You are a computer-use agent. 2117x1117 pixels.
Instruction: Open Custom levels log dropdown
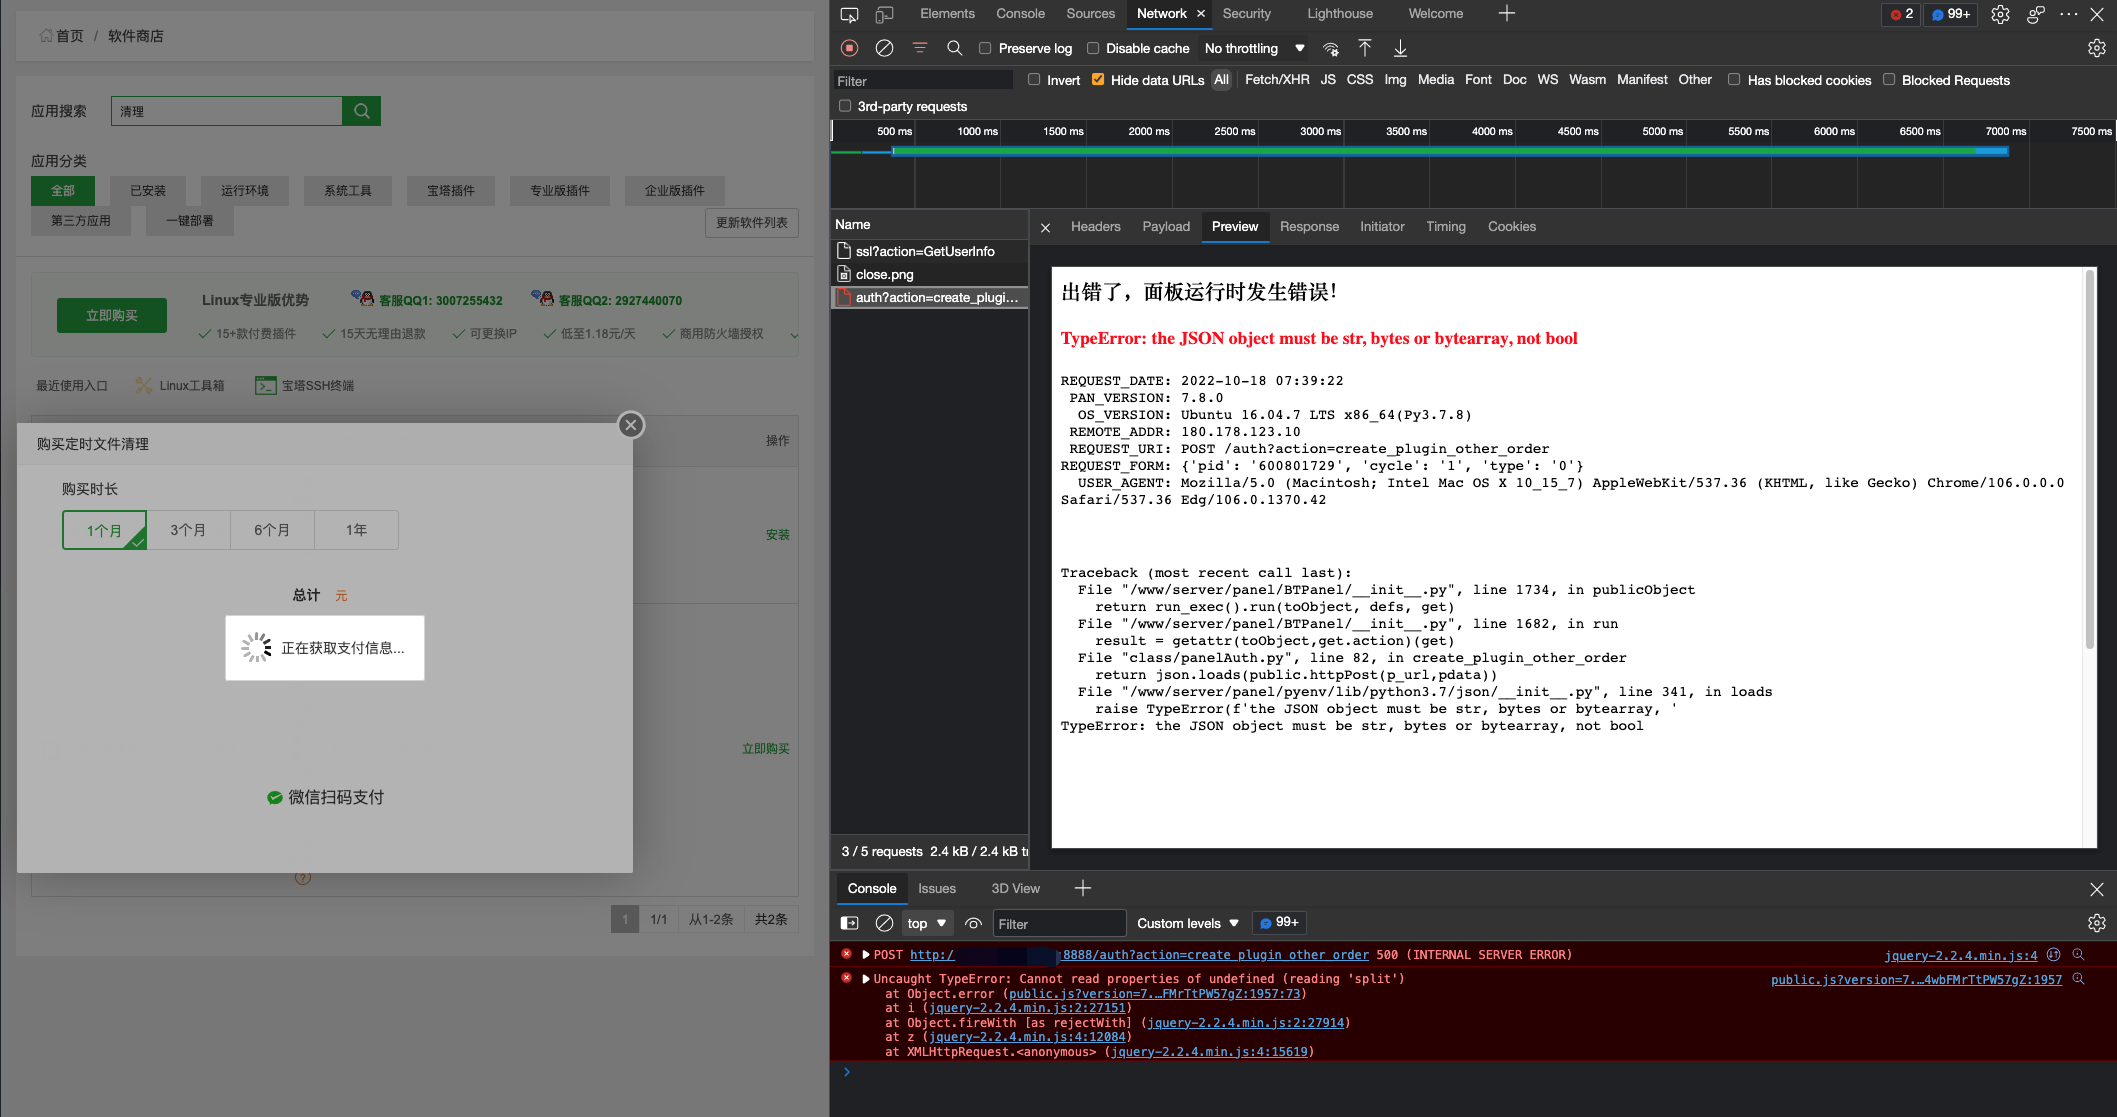click(1188, 923)
